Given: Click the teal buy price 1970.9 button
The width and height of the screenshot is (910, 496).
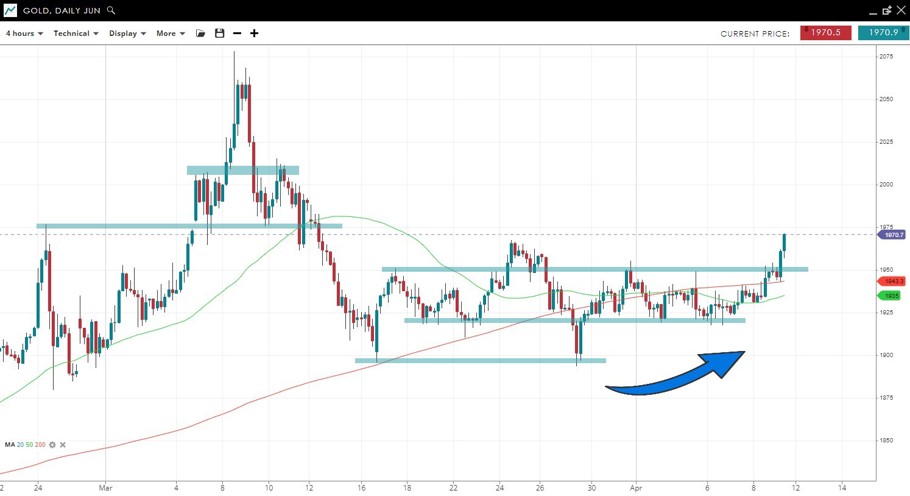Looking at the screenshot, I should [883, 33].
